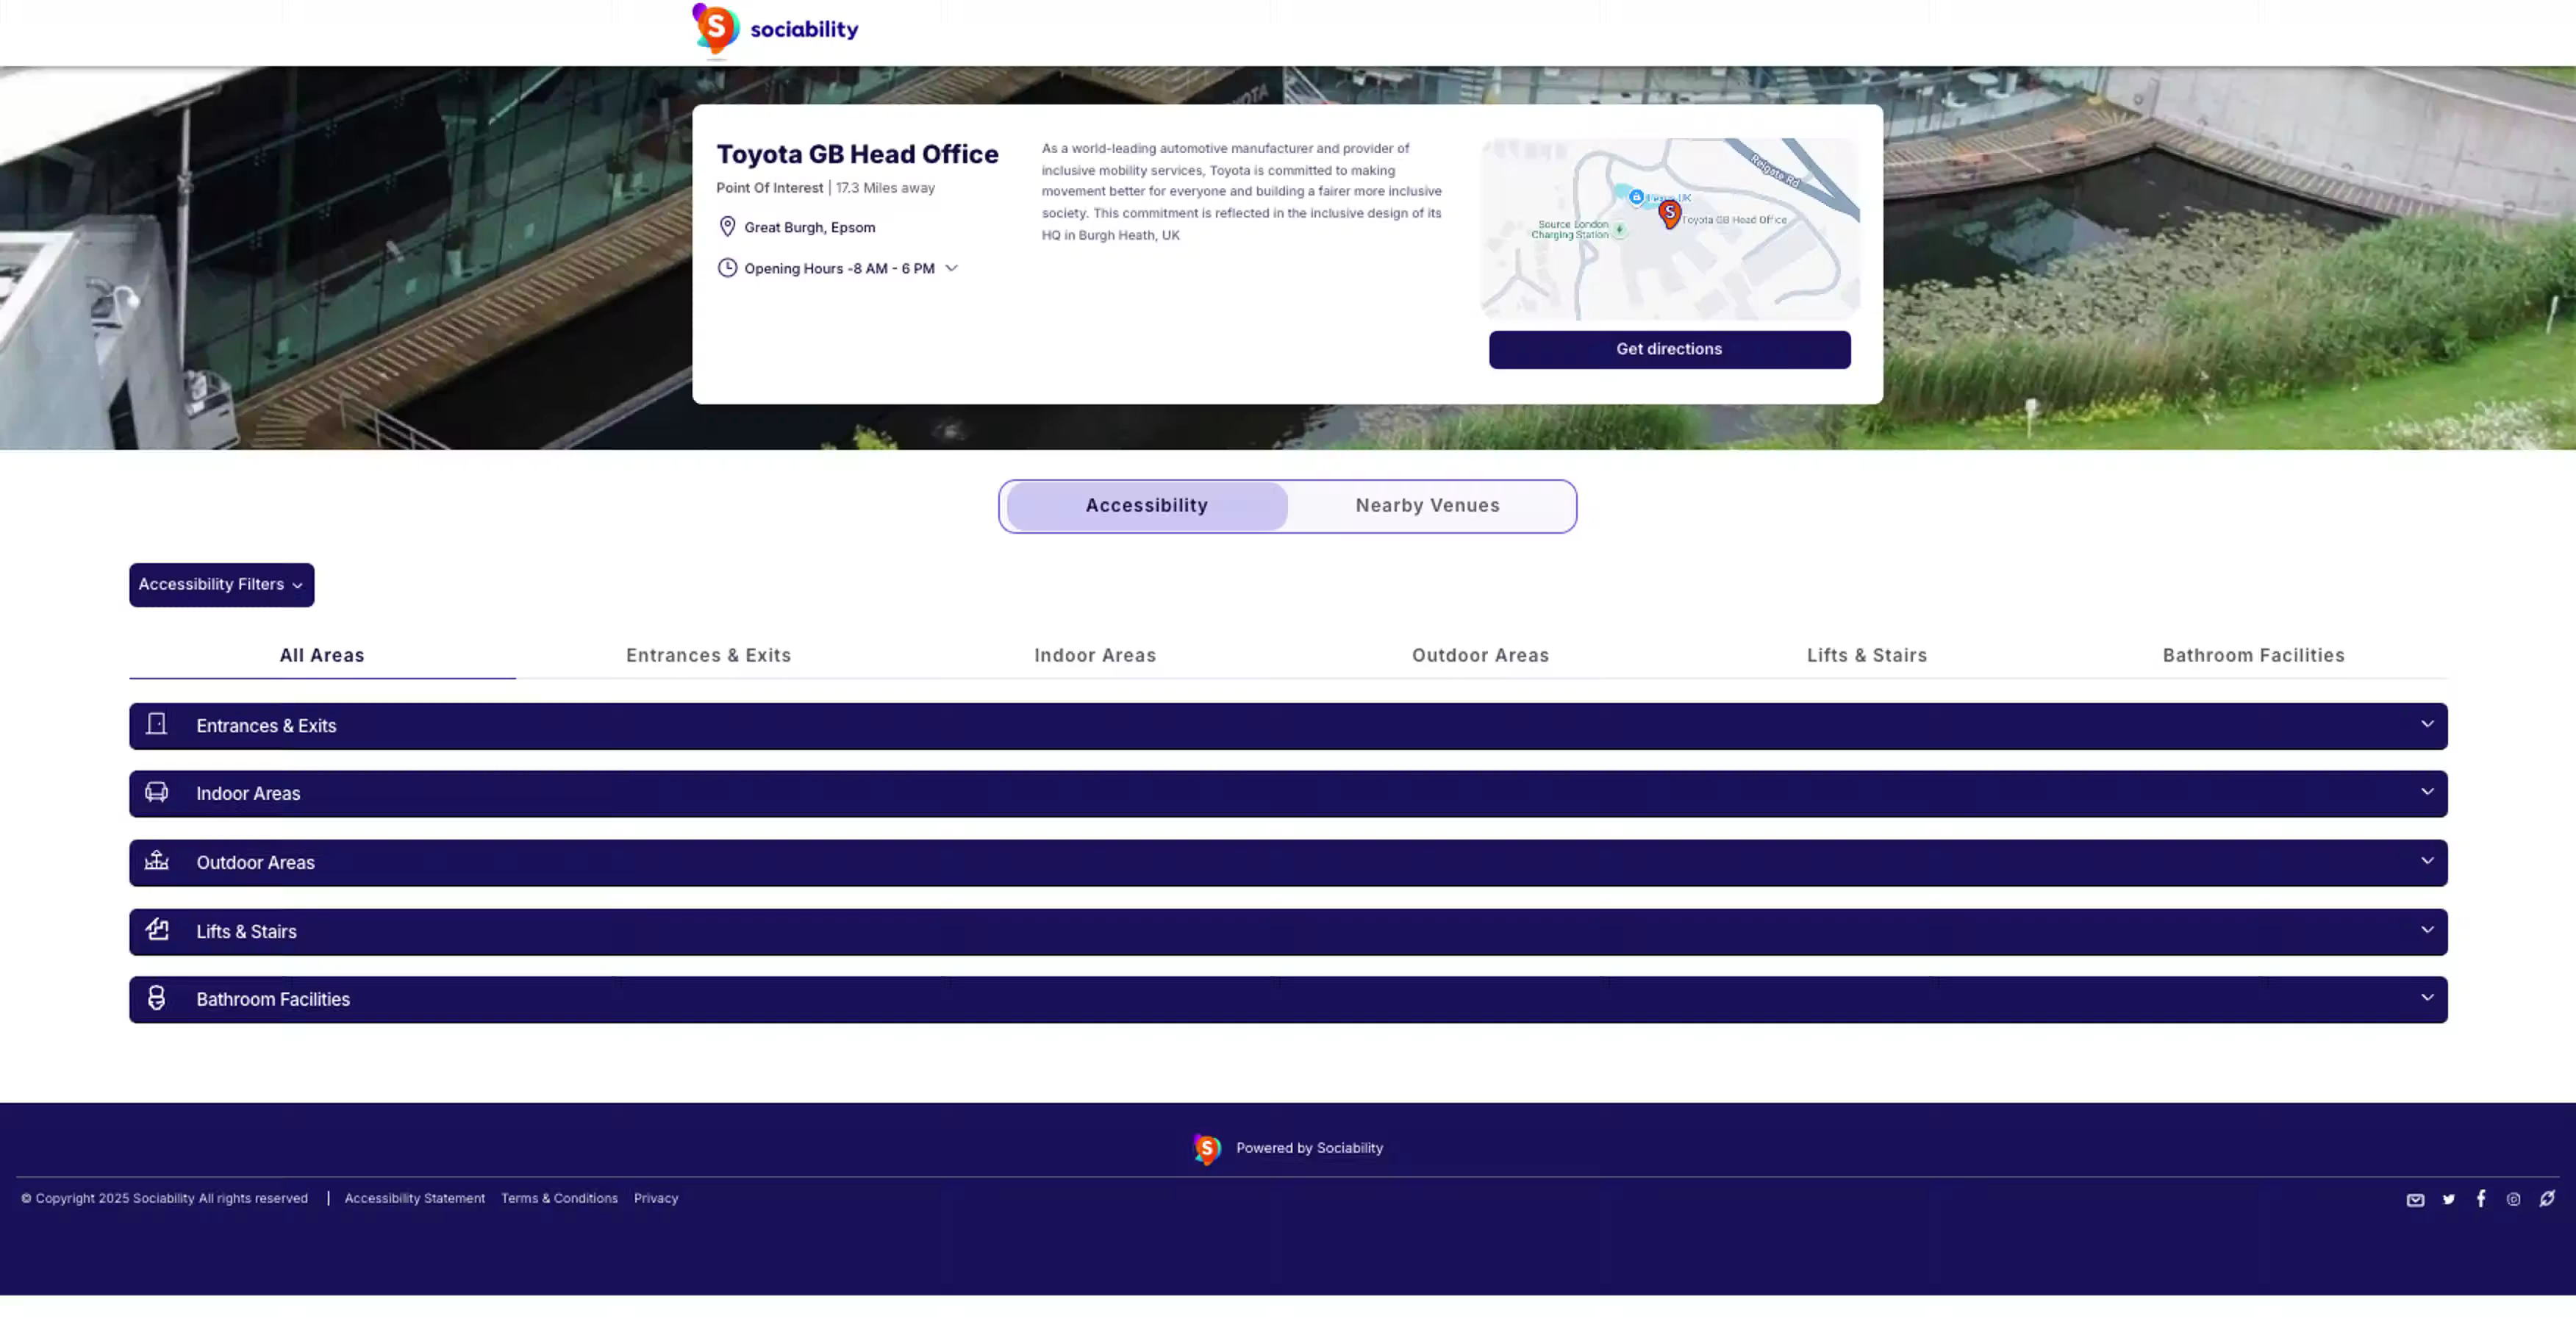This screenshot has width=2576, height=1338.
Task: Click the last footer icon after Instagram
Action: (x=2547, y=1198)
